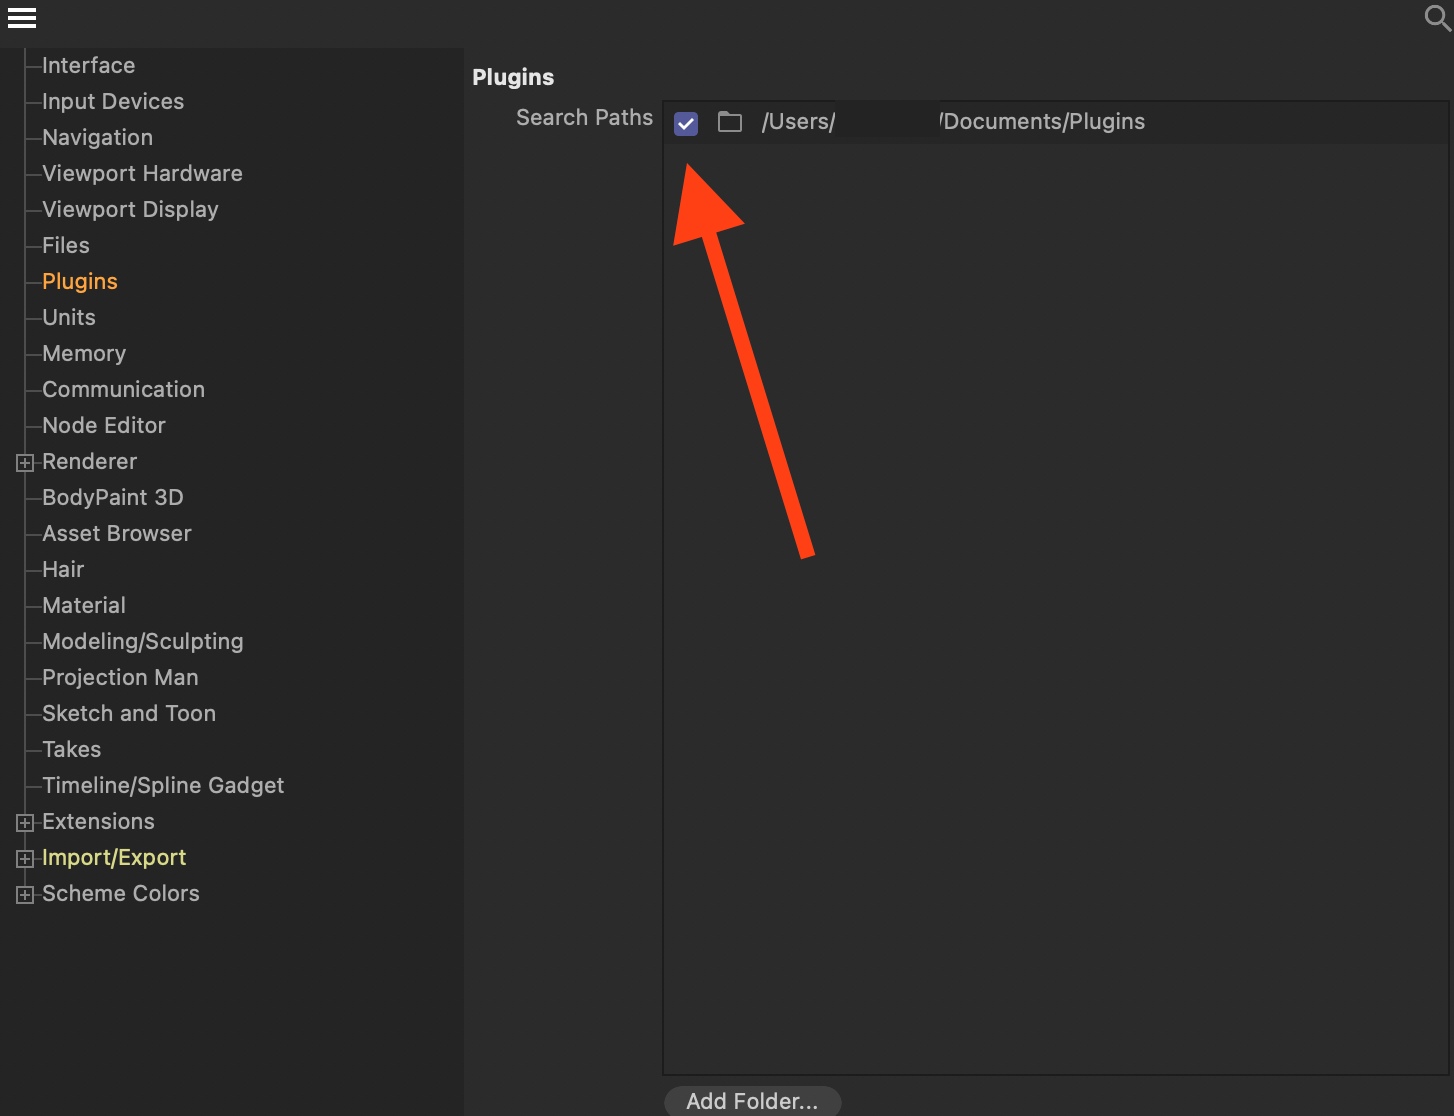The height and width of the screenshot is (1116, 1454).
Task: Click the search magnifier icon
Action: click(x=1435, y=18)
